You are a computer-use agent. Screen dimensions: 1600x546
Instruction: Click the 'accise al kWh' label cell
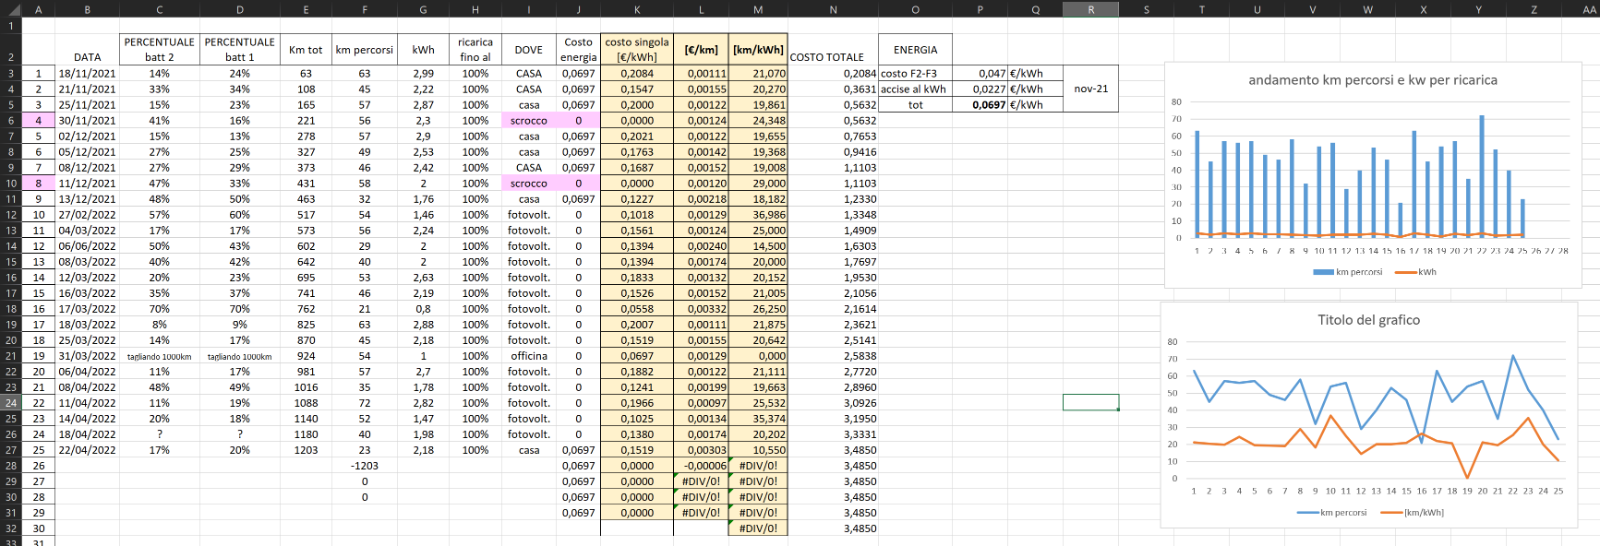pos(913,89)
